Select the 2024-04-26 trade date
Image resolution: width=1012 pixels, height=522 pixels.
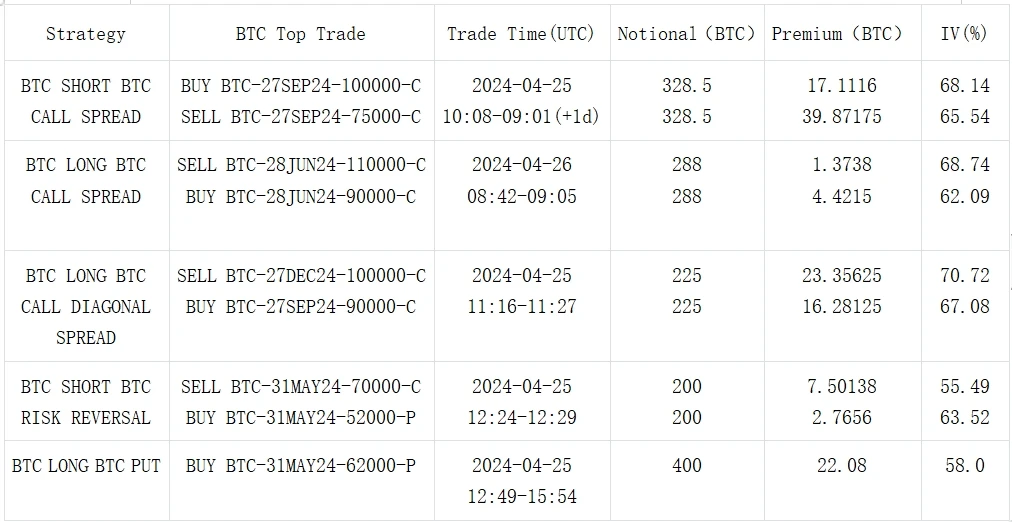click(x=521, y=165)
